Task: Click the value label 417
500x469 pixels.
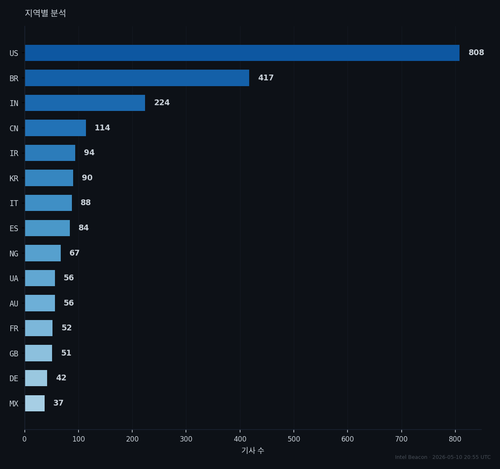Action: point(266,78)
